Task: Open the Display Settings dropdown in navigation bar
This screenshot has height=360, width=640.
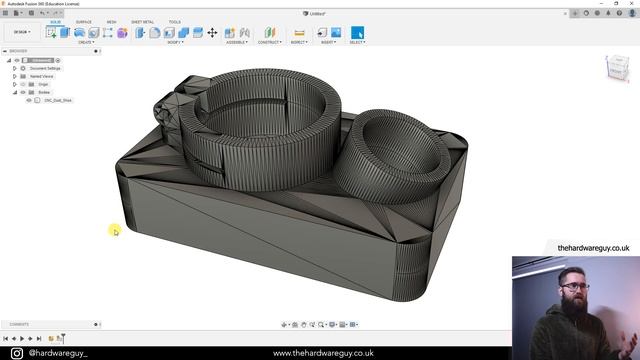Action: click(x=333, y=324)
